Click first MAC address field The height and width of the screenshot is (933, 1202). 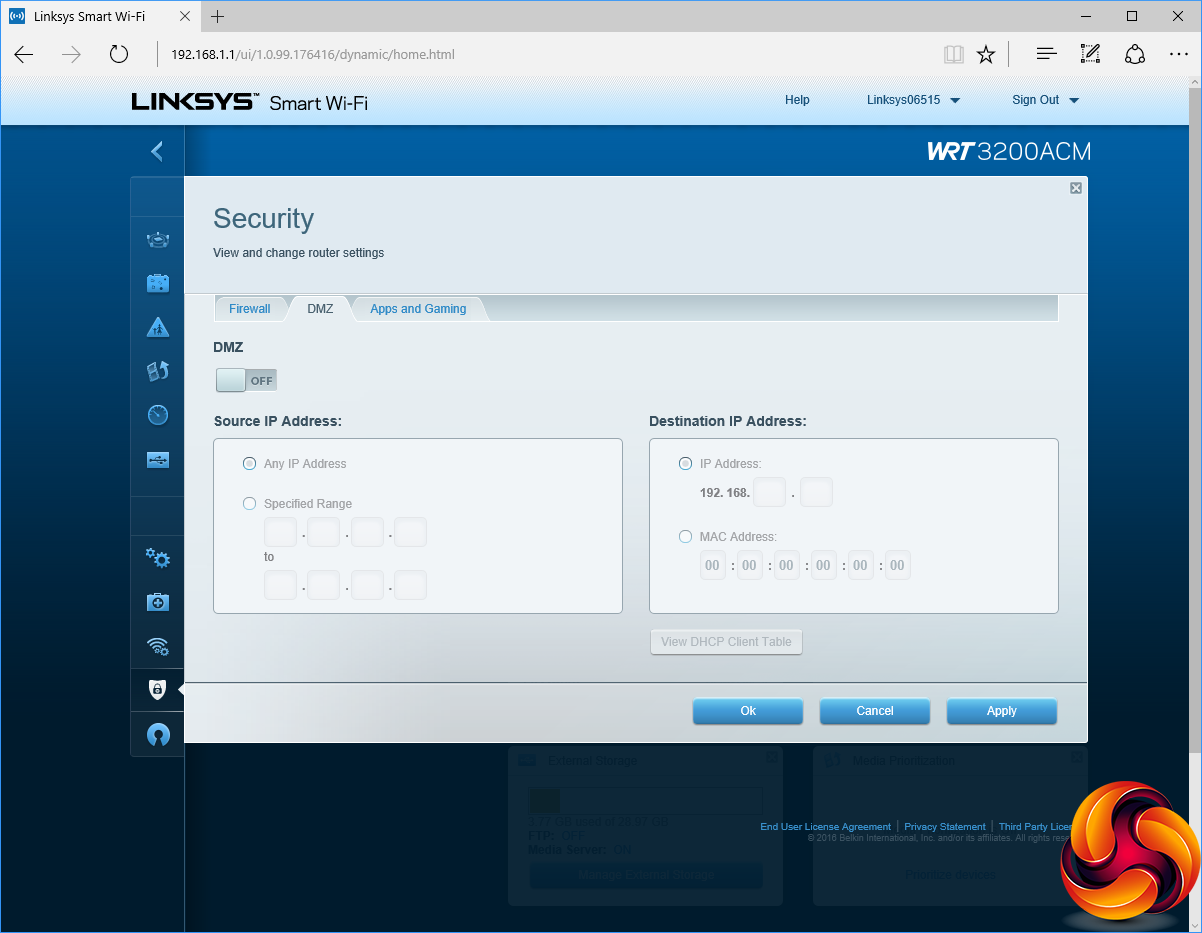pos(712,566)
